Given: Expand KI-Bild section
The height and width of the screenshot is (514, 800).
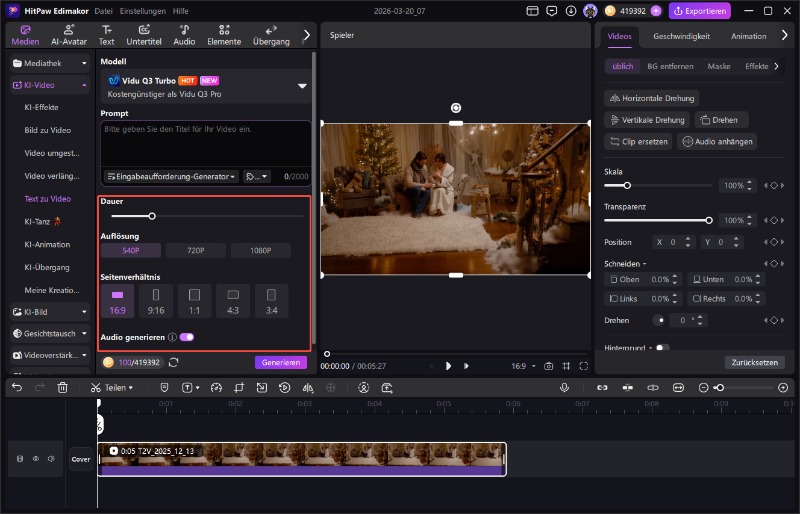Looking at the screenshot, I should coord(50,312).
